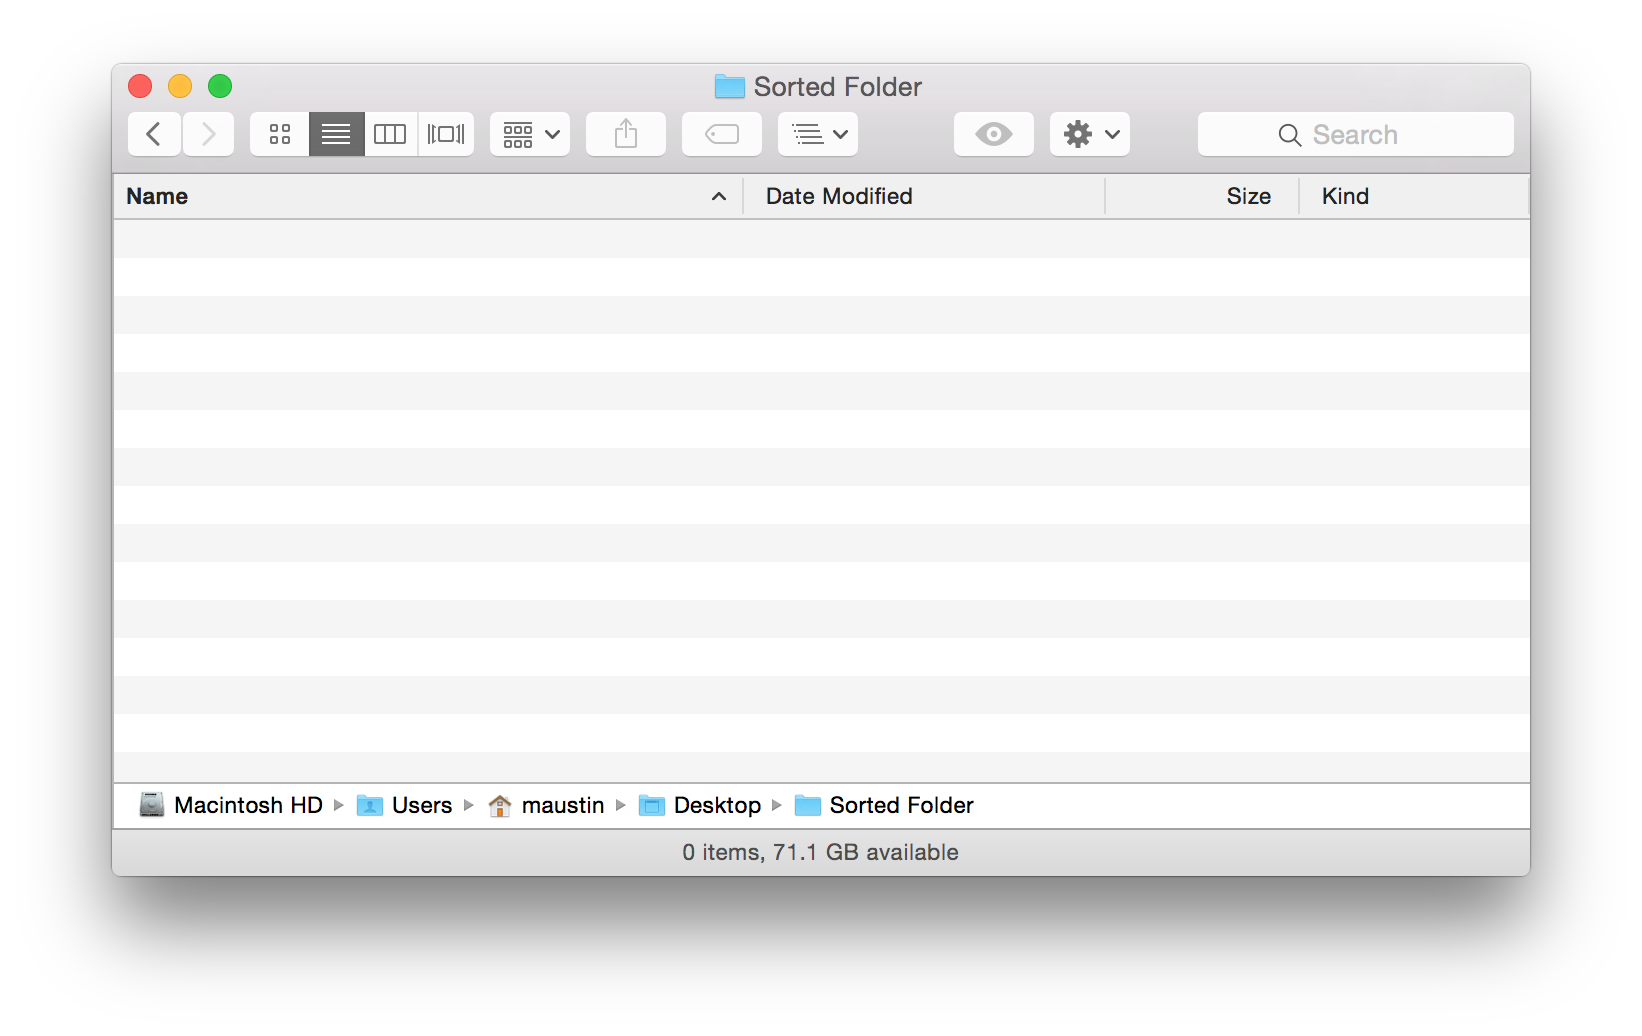Viewport: 1642px width, 1036px height.
Task: Open the item arrangement dropdown
Action: pyautogui.click(x=530, y=134)
